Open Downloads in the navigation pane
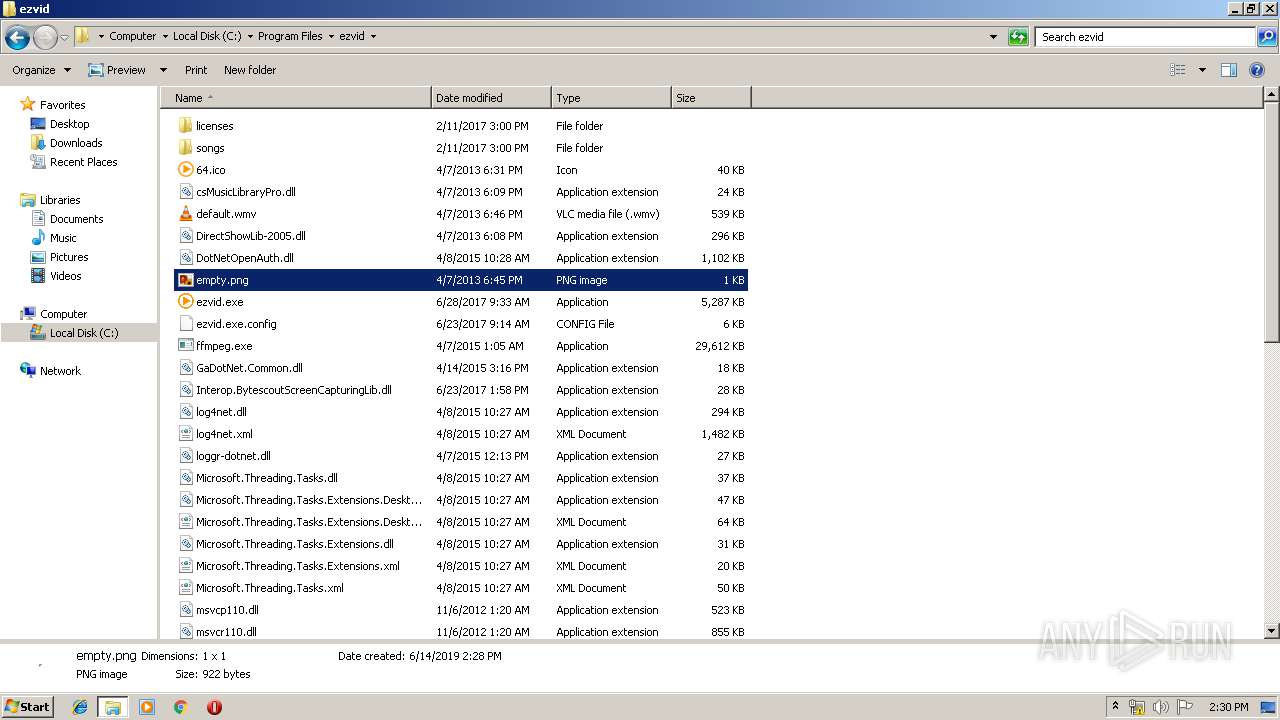The image size is (1280, 720). click(76, 143)
